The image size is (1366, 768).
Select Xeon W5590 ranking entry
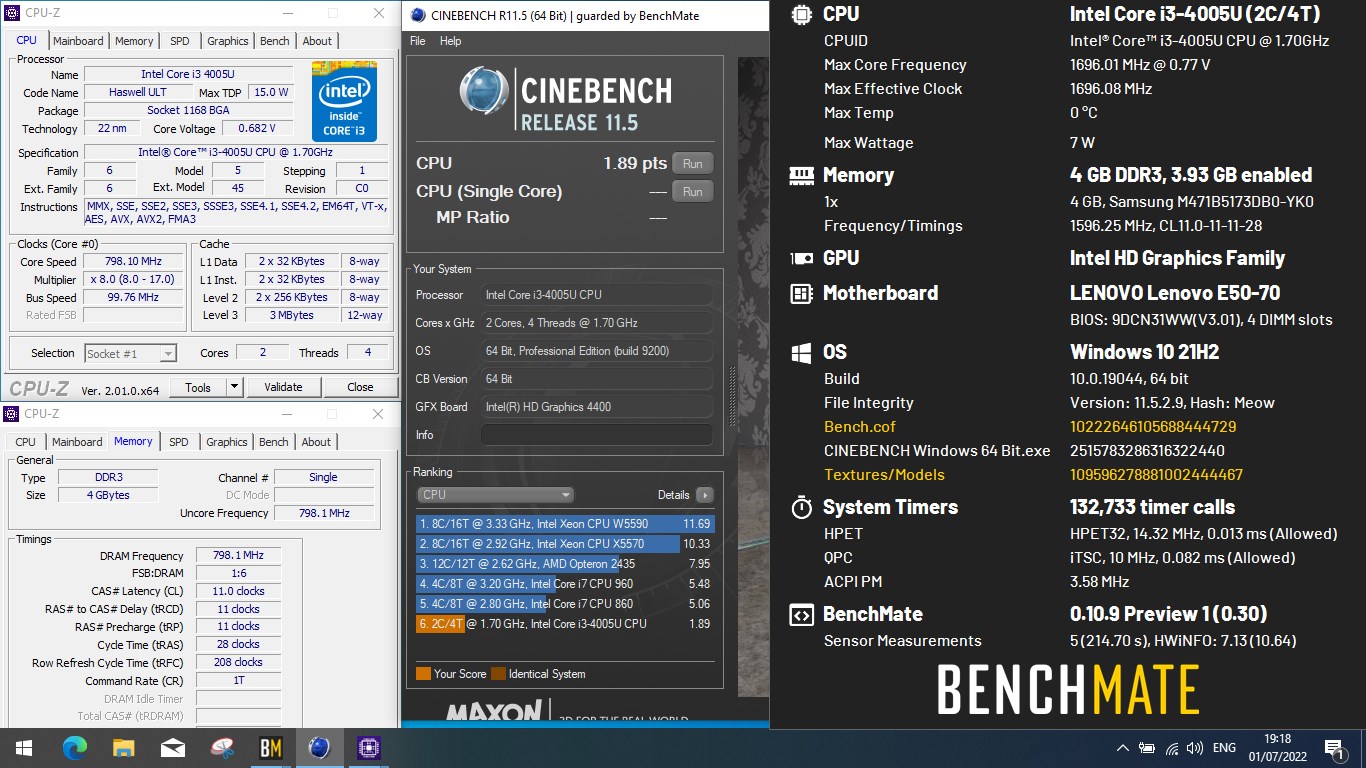coord(565,524)
